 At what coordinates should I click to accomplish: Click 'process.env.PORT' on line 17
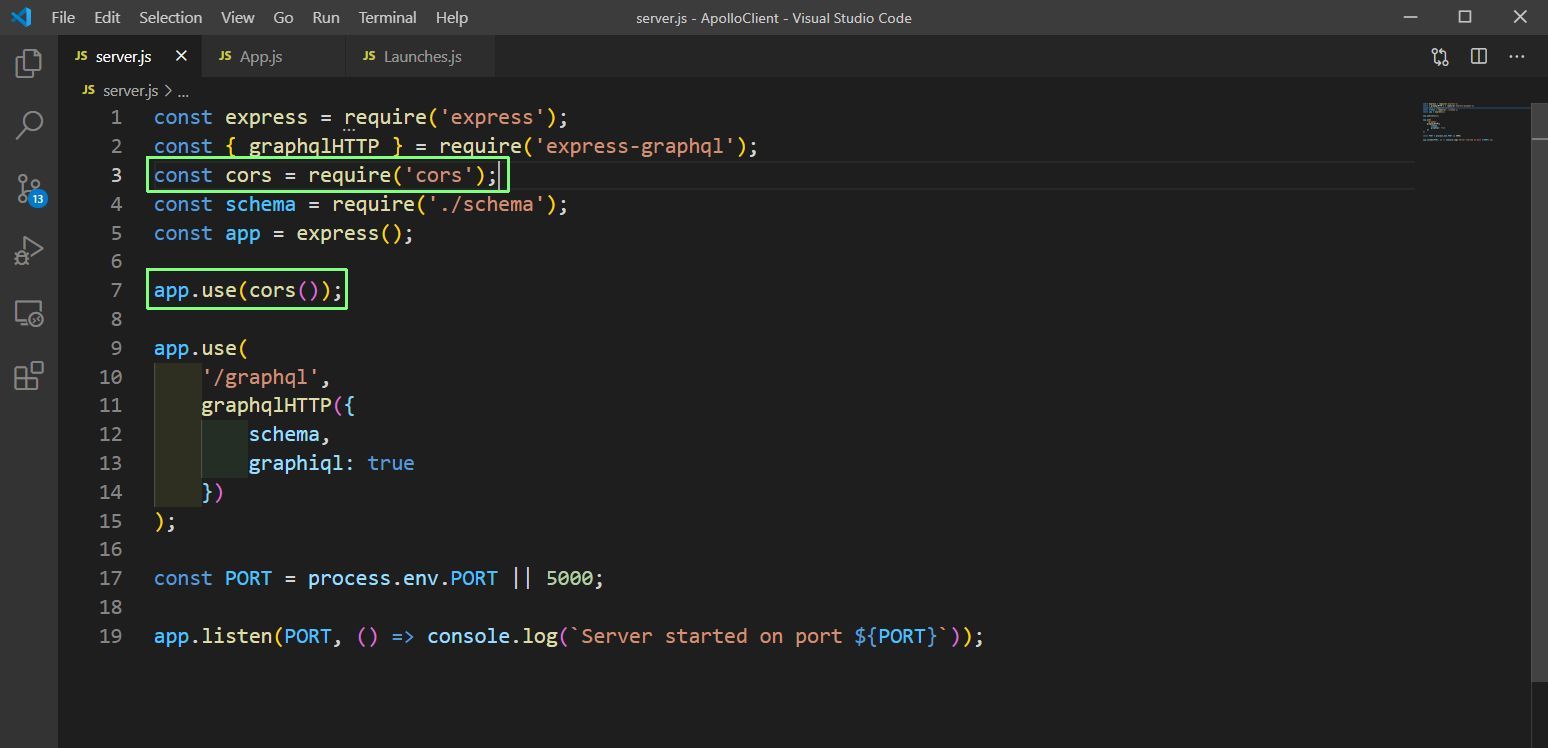tap(403, 579)
